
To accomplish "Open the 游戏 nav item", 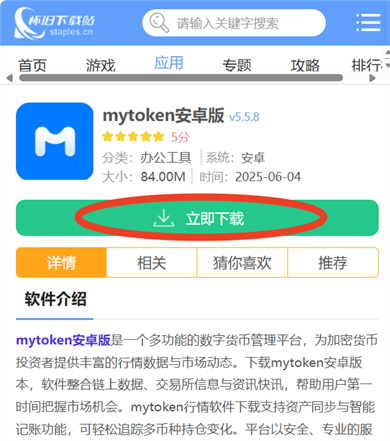I will [x=100, y=65].
